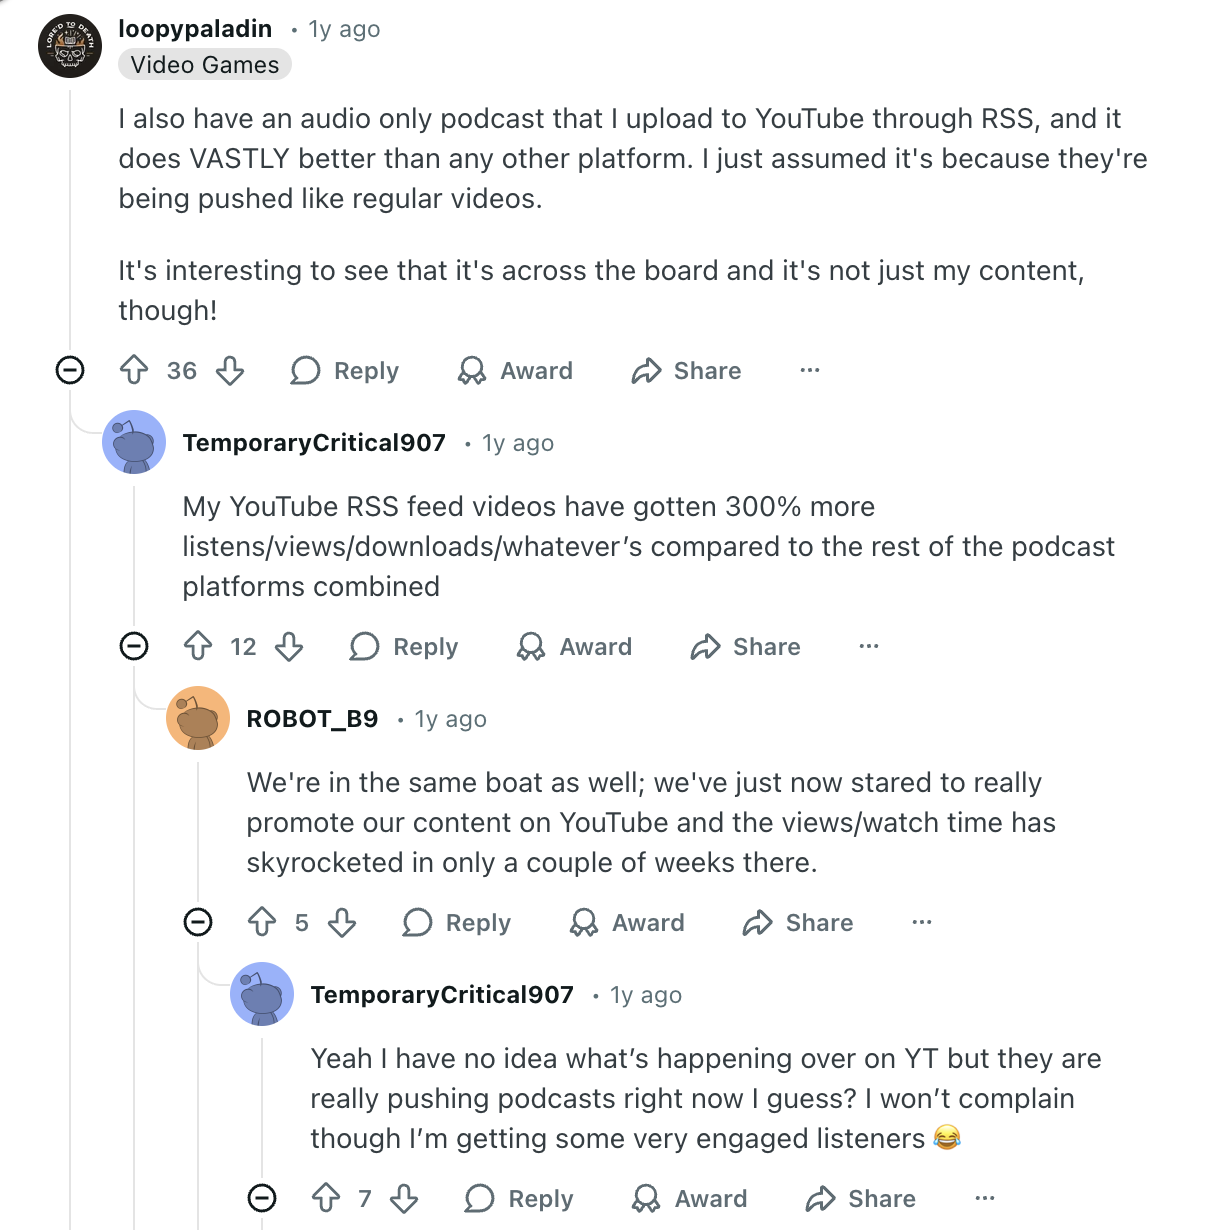
Task: Open the loopypaladin username profile link
Action: click(195, 29)
